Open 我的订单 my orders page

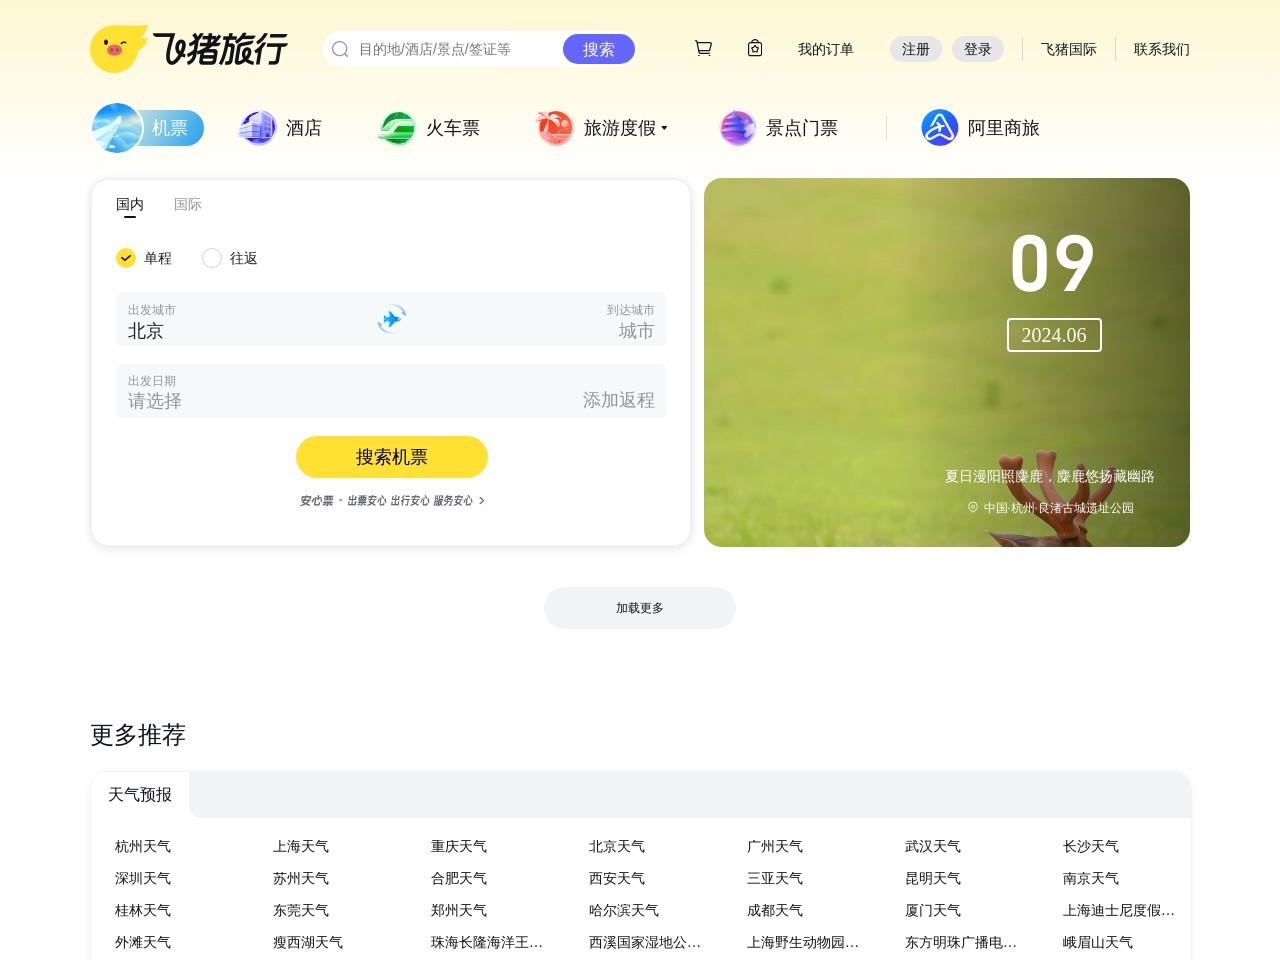825,49
